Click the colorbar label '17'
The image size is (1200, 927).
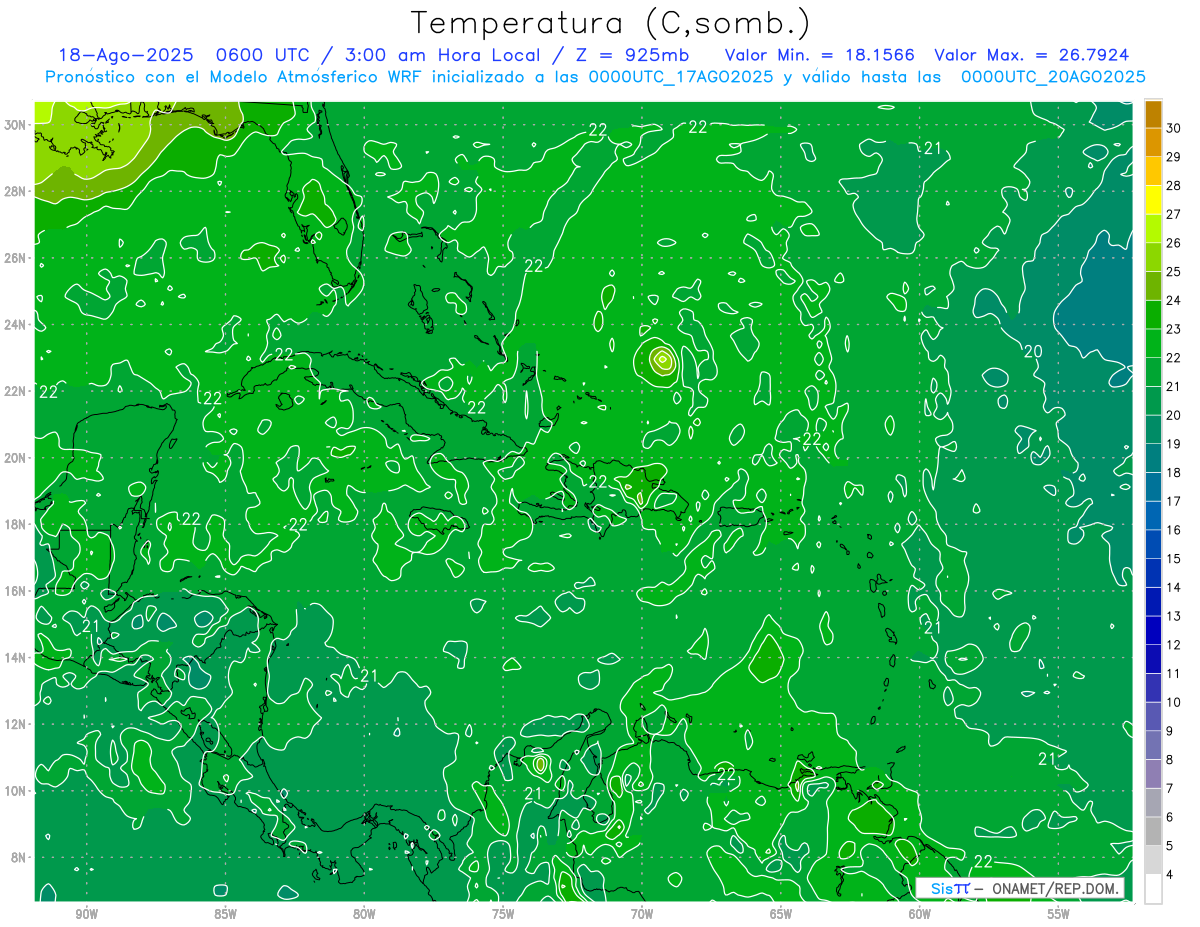tap(1174, 501)
